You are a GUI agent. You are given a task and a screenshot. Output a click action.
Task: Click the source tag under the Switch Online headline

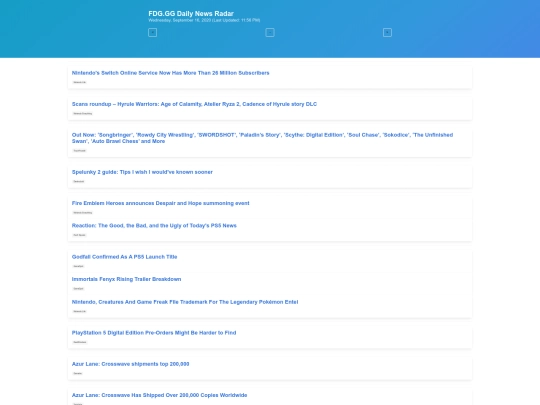click(x=80, y=82)
